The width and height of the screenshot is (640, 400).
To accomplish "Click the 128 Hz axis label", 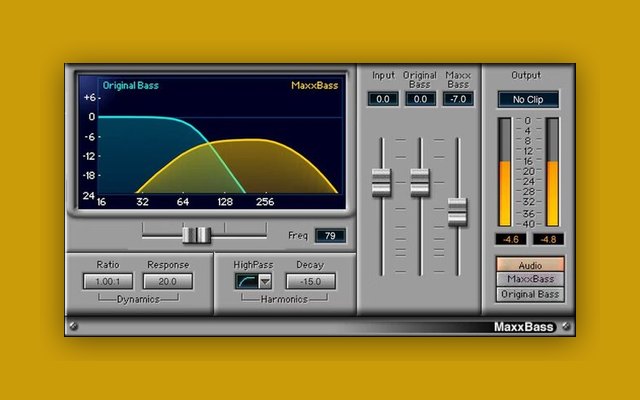I will pyautogui.click(x=225, y=202).
